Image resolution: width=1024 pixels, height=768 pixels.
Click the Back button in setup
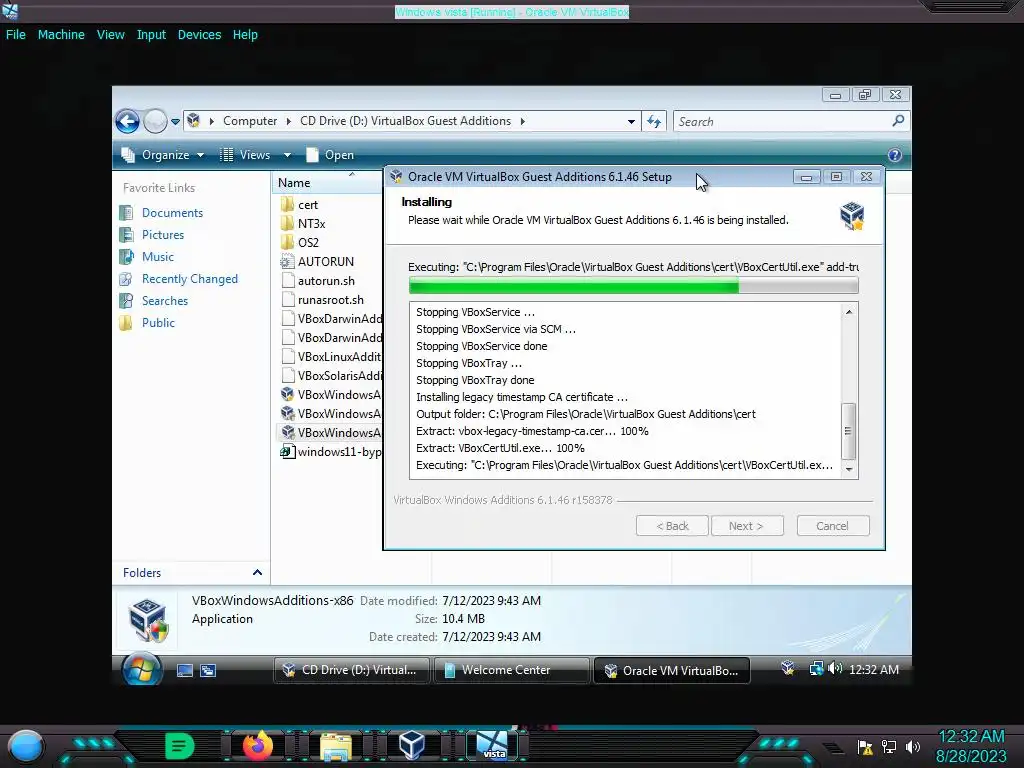(x=672, y=526)
